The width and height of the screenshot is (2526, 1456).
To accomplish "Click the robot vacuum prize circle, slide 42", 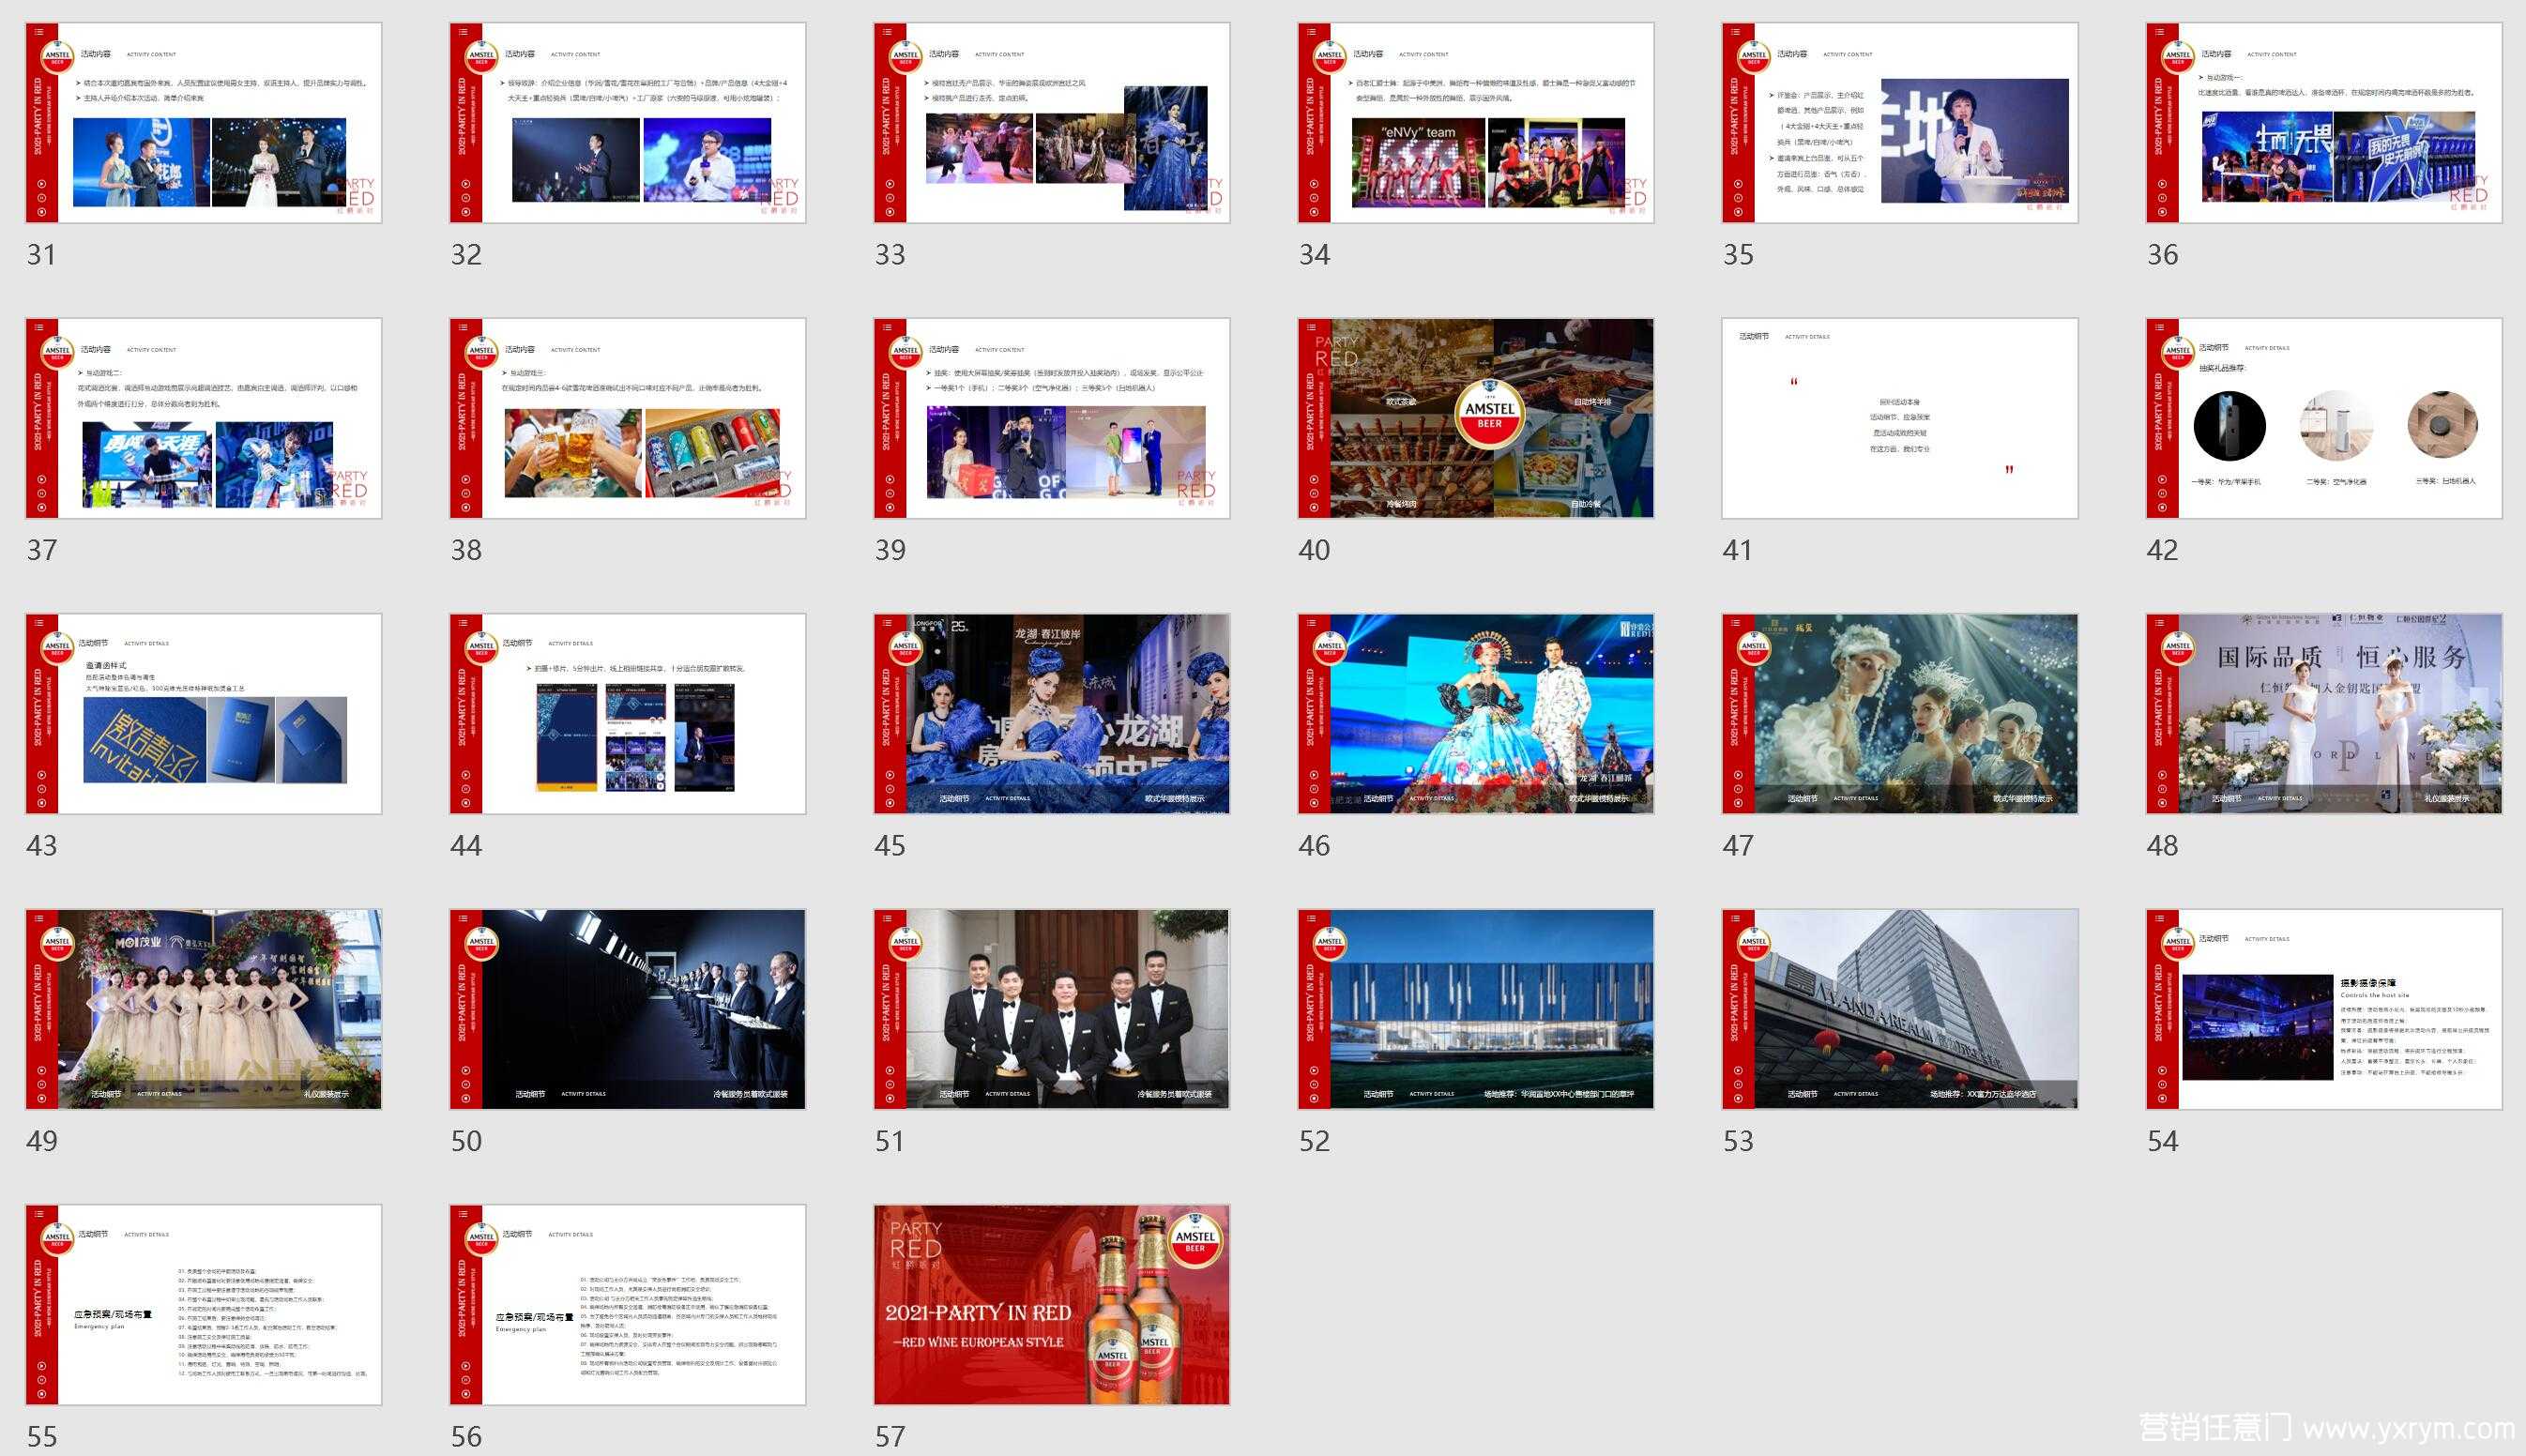I will coord(2442,425).
